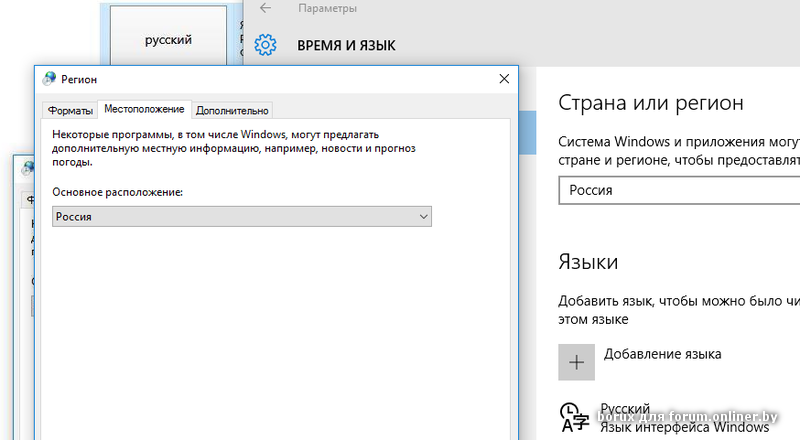Click the Добавление языка label
Image resolution: width=800 pixels, height=440 pixels.
click(662, 354)
